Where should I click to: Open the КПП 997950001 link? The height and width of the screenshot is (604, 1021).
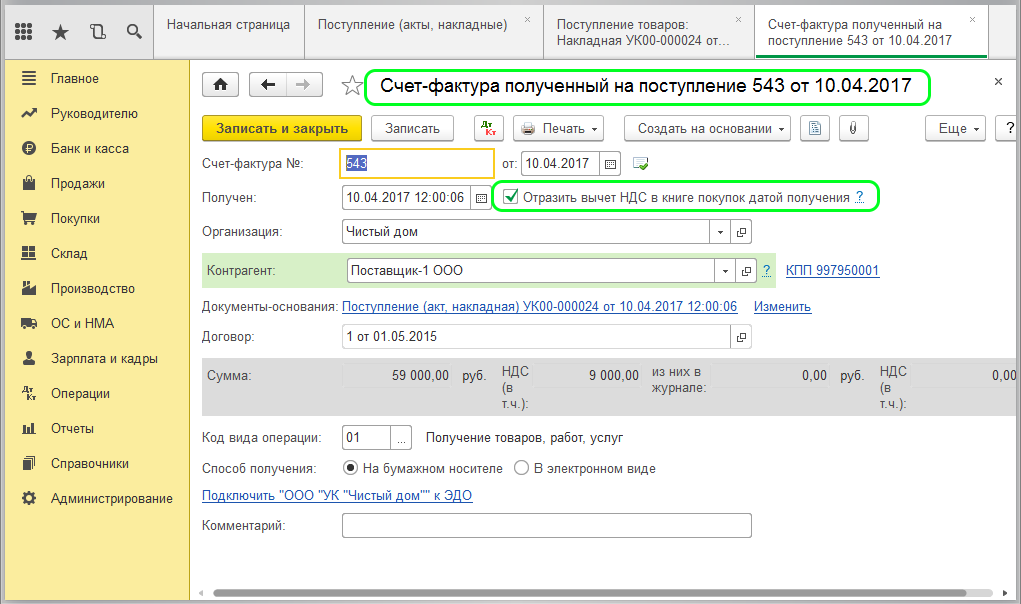[x=832, y=271]
